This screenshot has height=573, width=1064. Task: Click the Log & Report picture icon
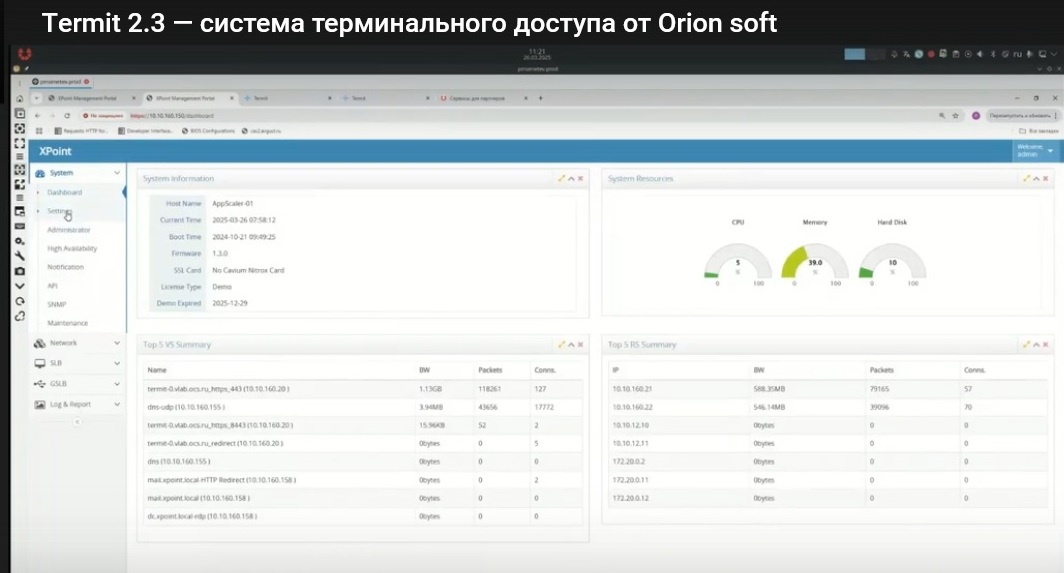click(x=40, y=405)
